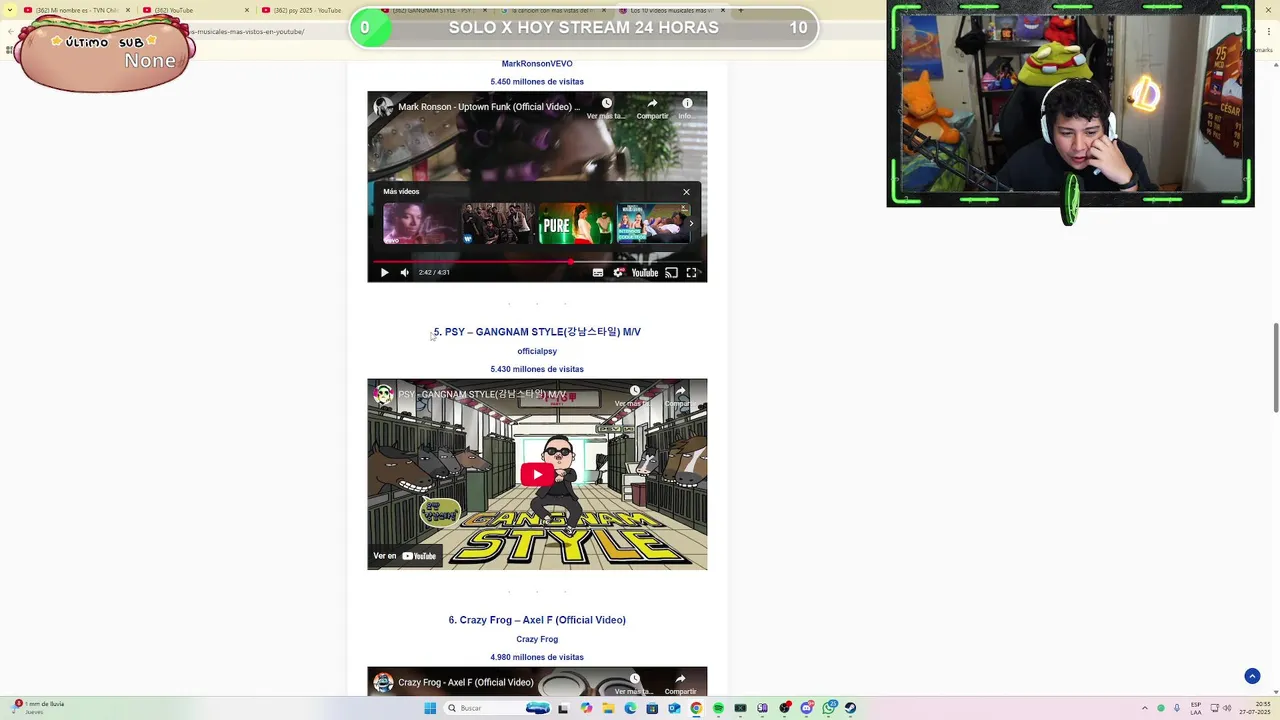Screen dimensions: 1280x720
Task: Open Discord from taskbar
Action: click(807, 708)
